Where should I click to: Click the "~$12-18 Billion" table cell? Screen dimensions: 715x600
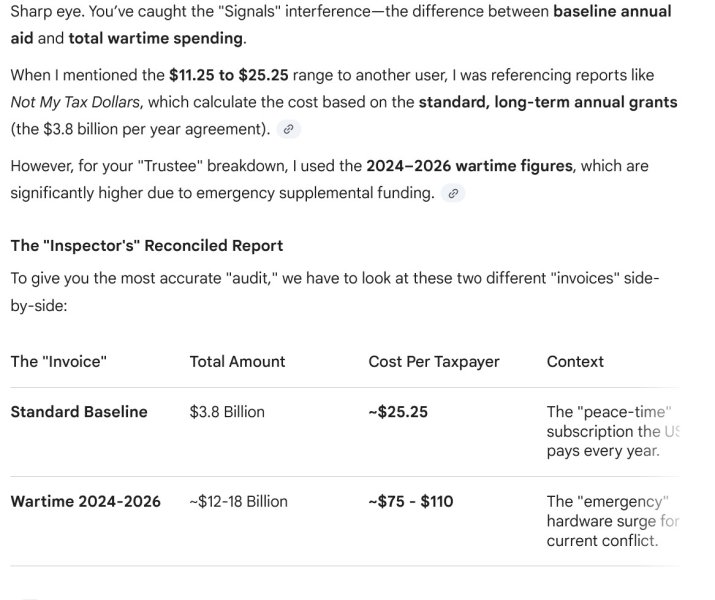[x=238, y=502]
